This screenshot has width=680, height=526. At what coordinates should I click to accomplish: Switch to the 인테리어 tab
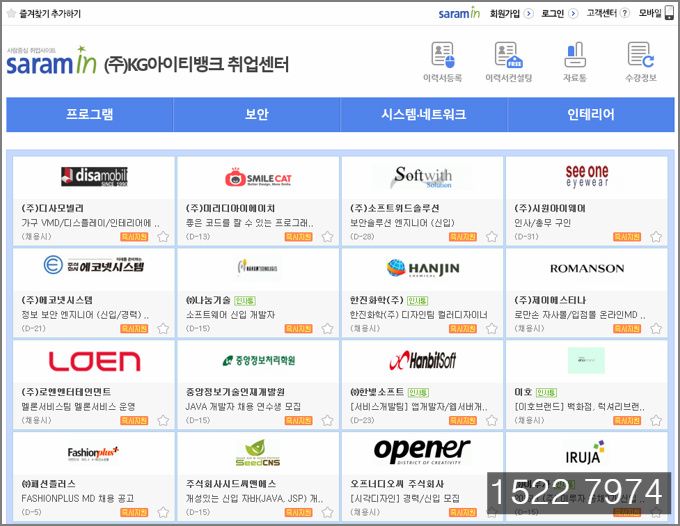pyautogui.click(x=591, y=114)
